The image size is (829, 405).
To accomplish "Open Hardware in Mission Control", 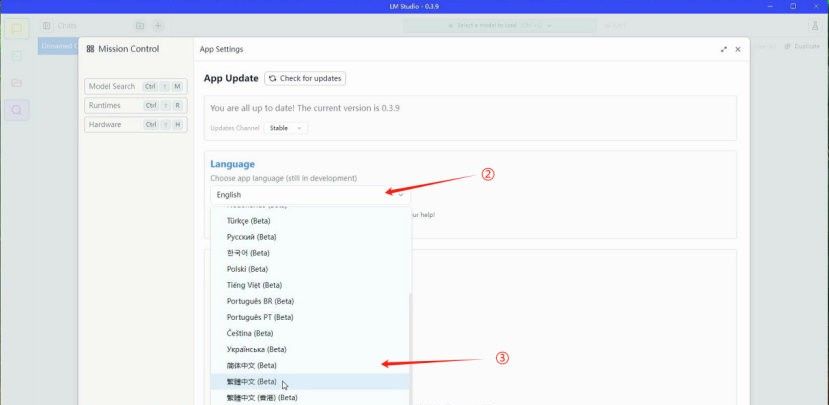I will tap(136, 124).
